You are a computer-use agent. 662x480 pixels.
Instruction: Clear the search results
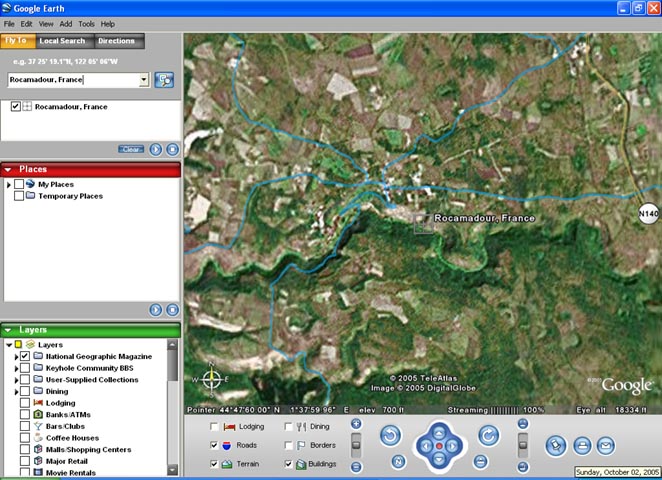pyautogui.click(x=131, y=149)
